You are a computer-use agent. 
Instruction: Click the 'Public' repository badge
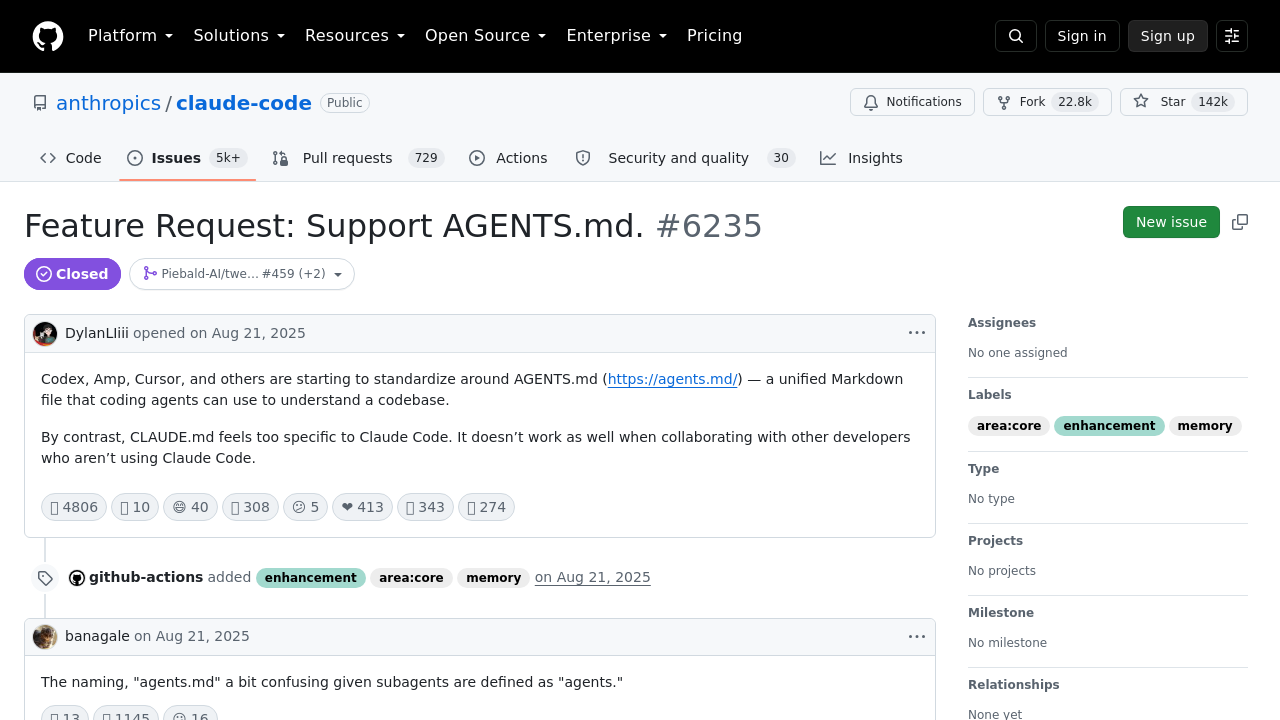click(345, 103)
